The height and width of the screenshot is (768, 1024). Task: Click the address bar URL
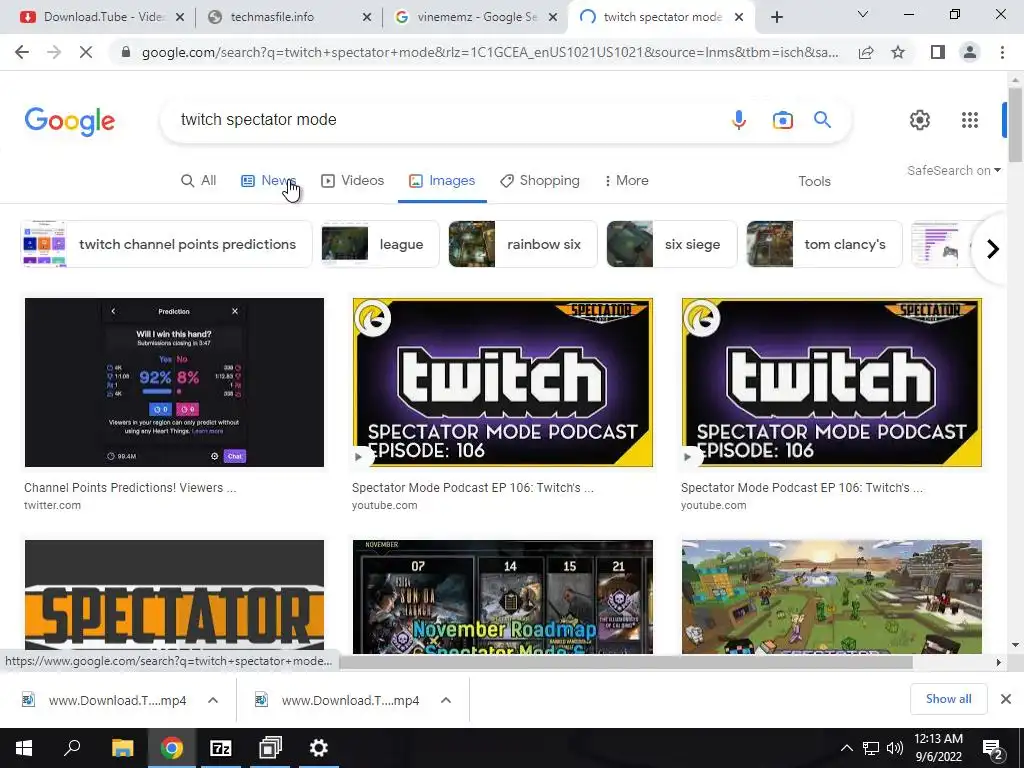point(490,52)
